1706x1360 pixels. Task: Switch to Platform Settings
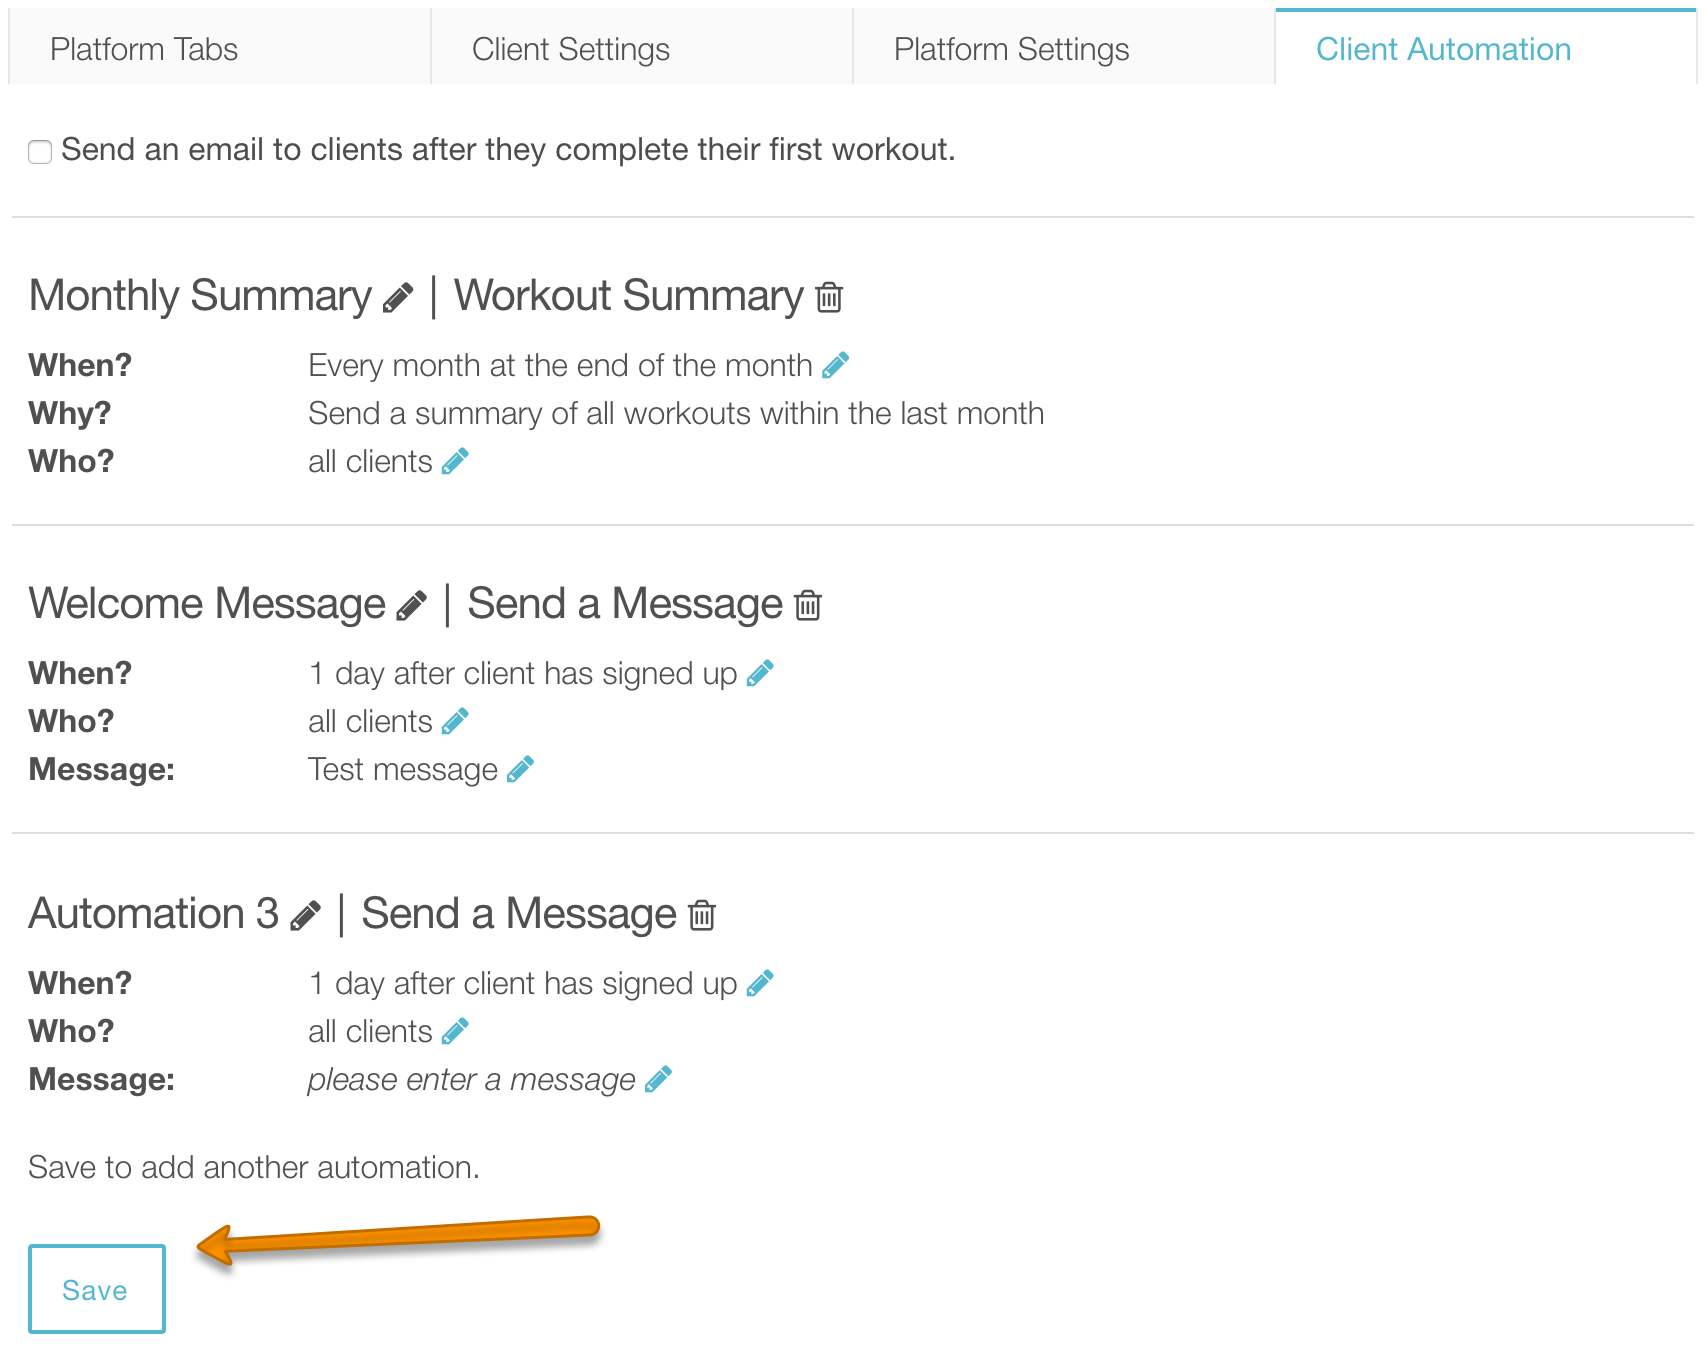click(x=1011, y=48)
